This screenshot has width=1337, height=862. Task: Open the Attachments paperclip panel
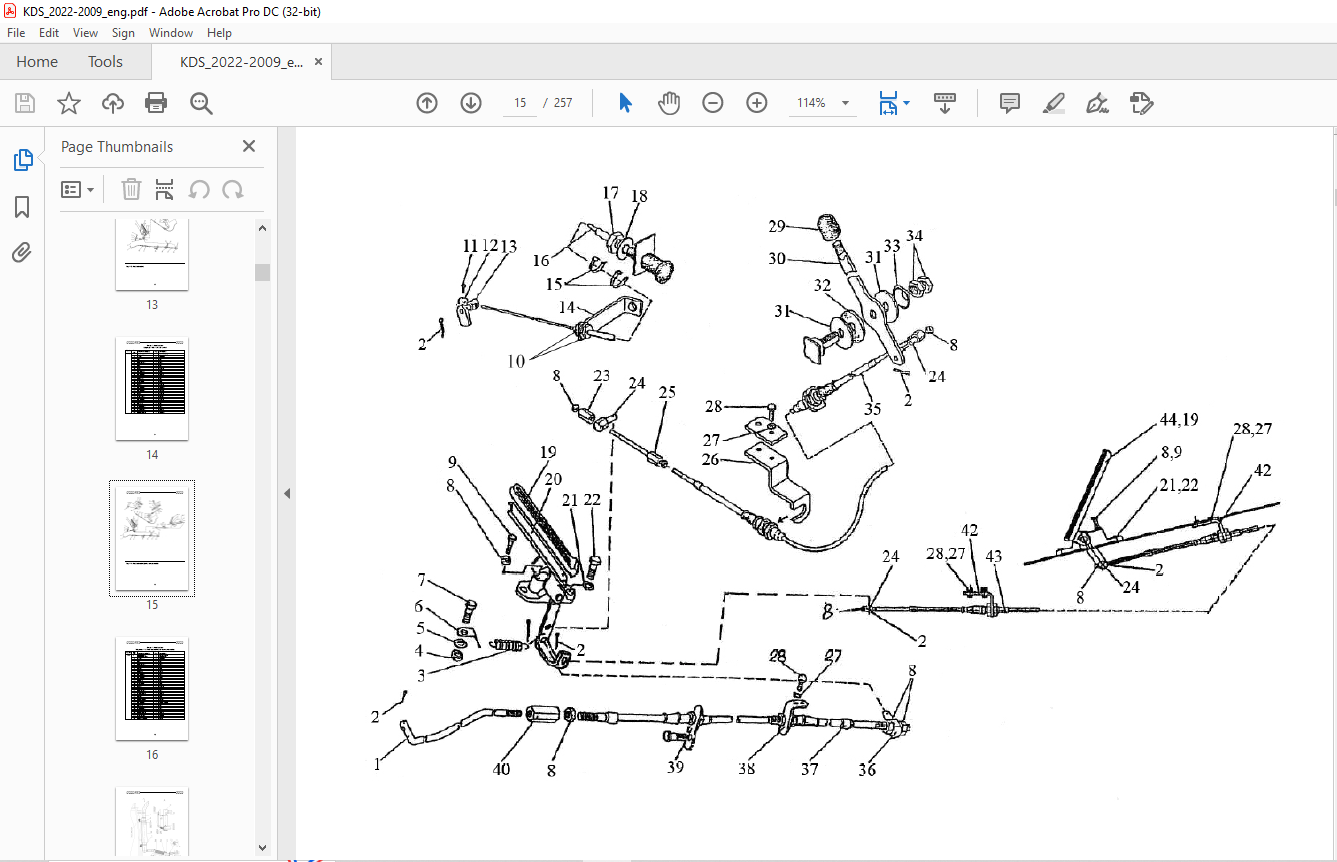tap(22, 252)
